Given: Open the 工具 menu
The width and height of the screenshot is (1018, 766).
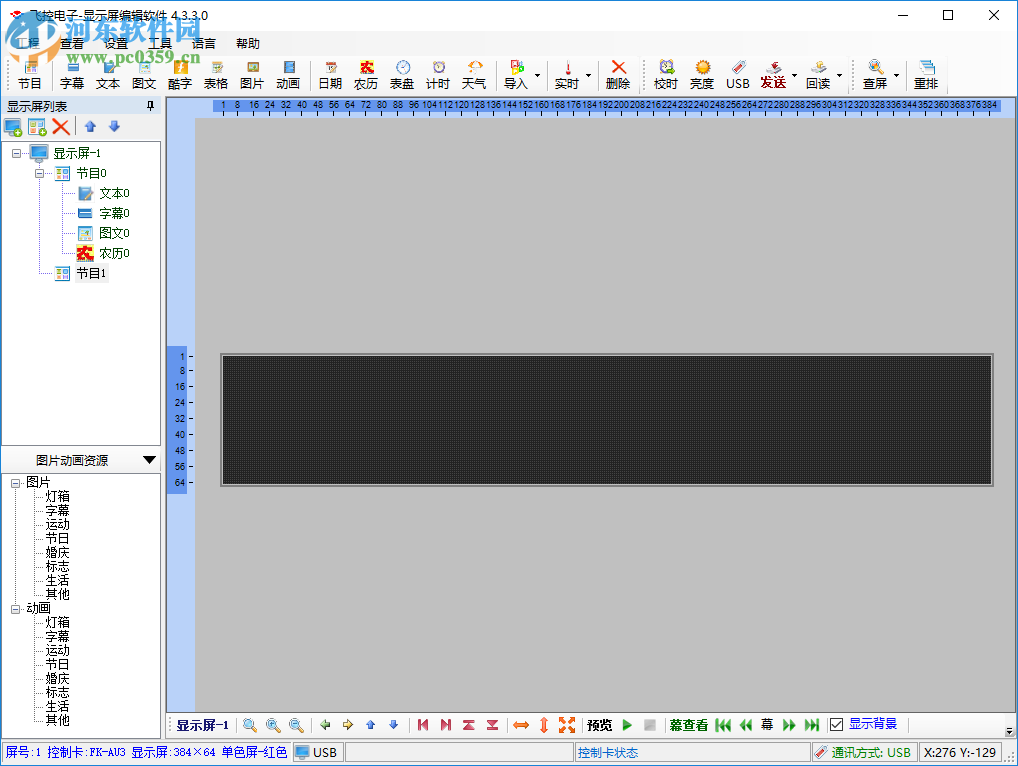Looking at the screenshot, I should coord(160,43).
